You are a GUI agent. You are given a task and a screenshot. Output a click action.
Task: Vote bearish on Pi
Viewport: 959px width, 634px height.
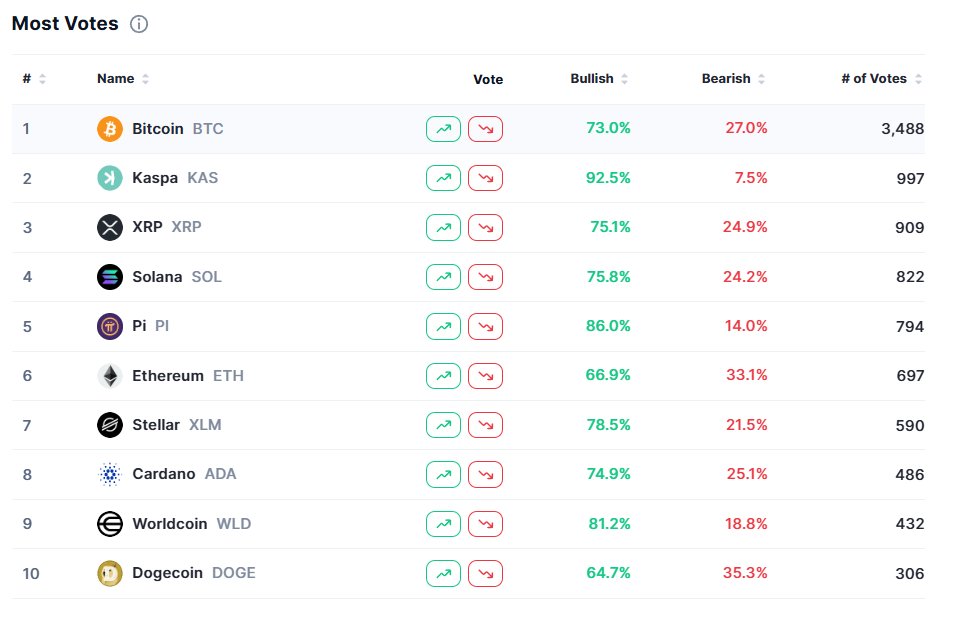pyautogui.click(x=486, y=326)
